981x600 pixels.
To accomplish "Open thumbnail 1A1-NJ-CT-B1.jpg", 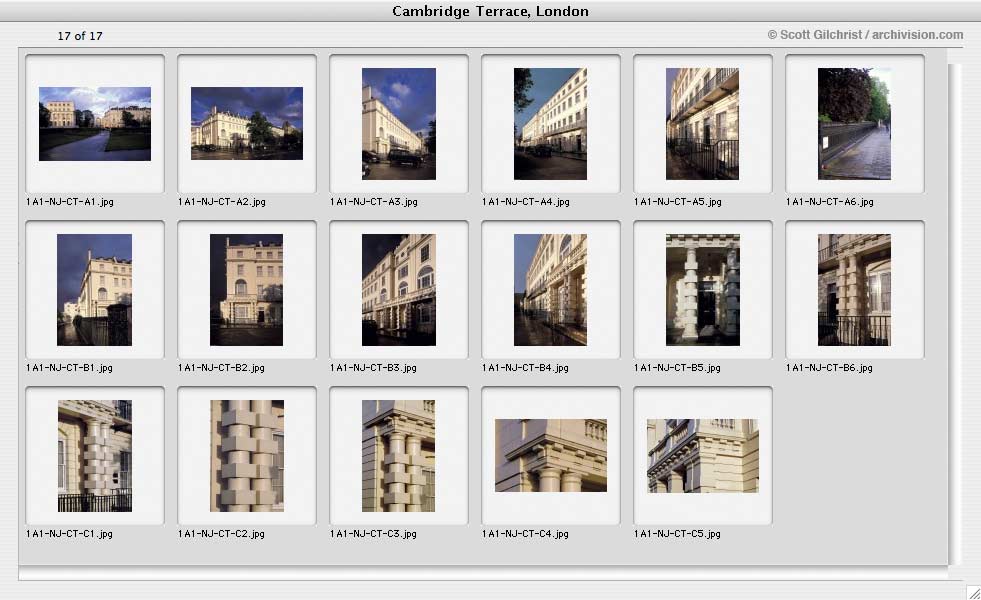I will pos(95,290).
